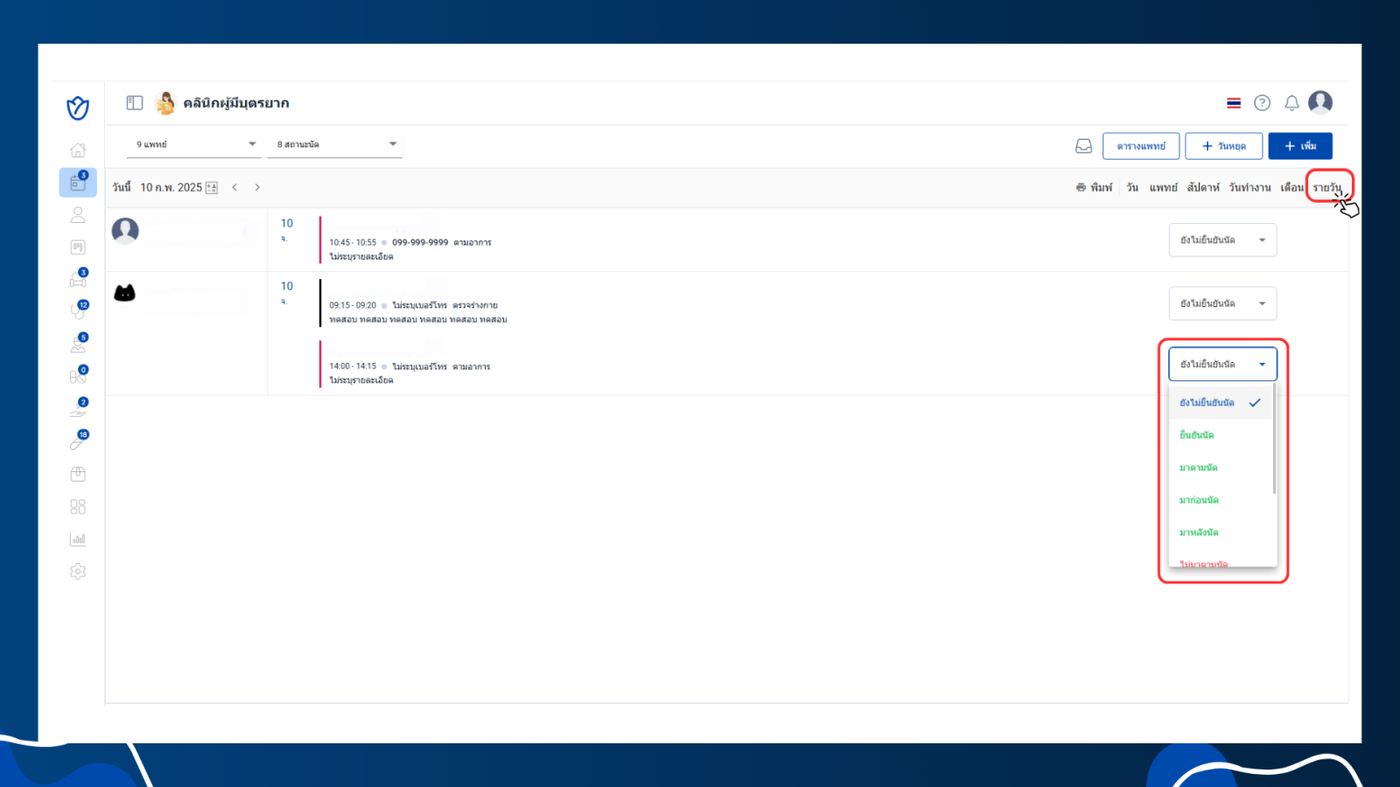
Task: Open the home icon in sidebar
Action: (78, 150)
